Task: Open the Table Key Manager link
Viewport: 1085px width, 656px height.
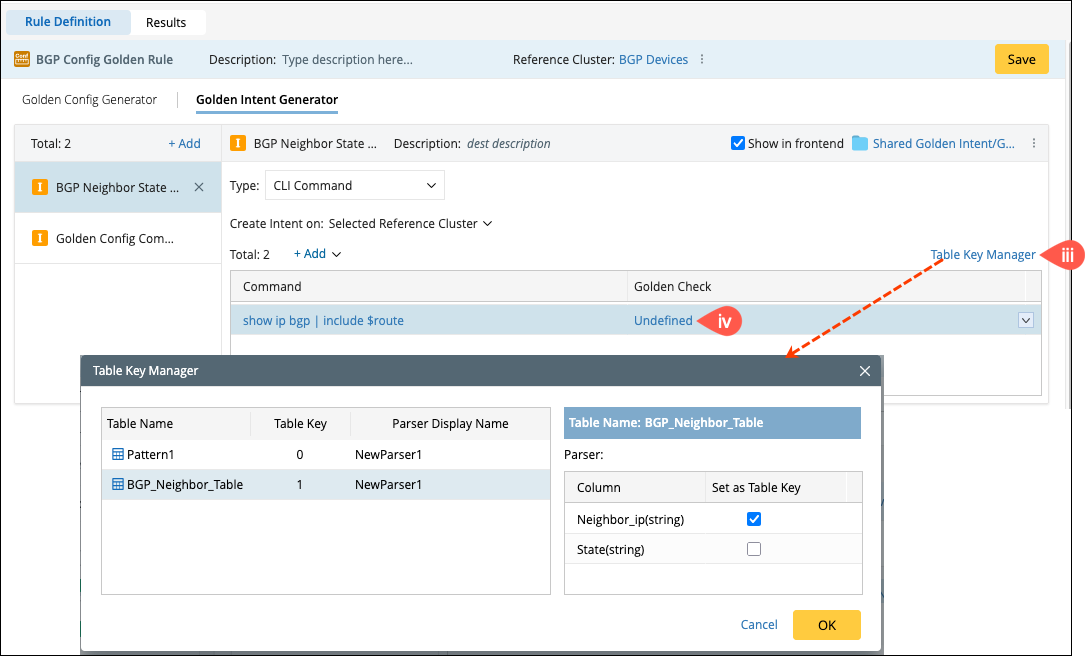Action: [983, 255]
